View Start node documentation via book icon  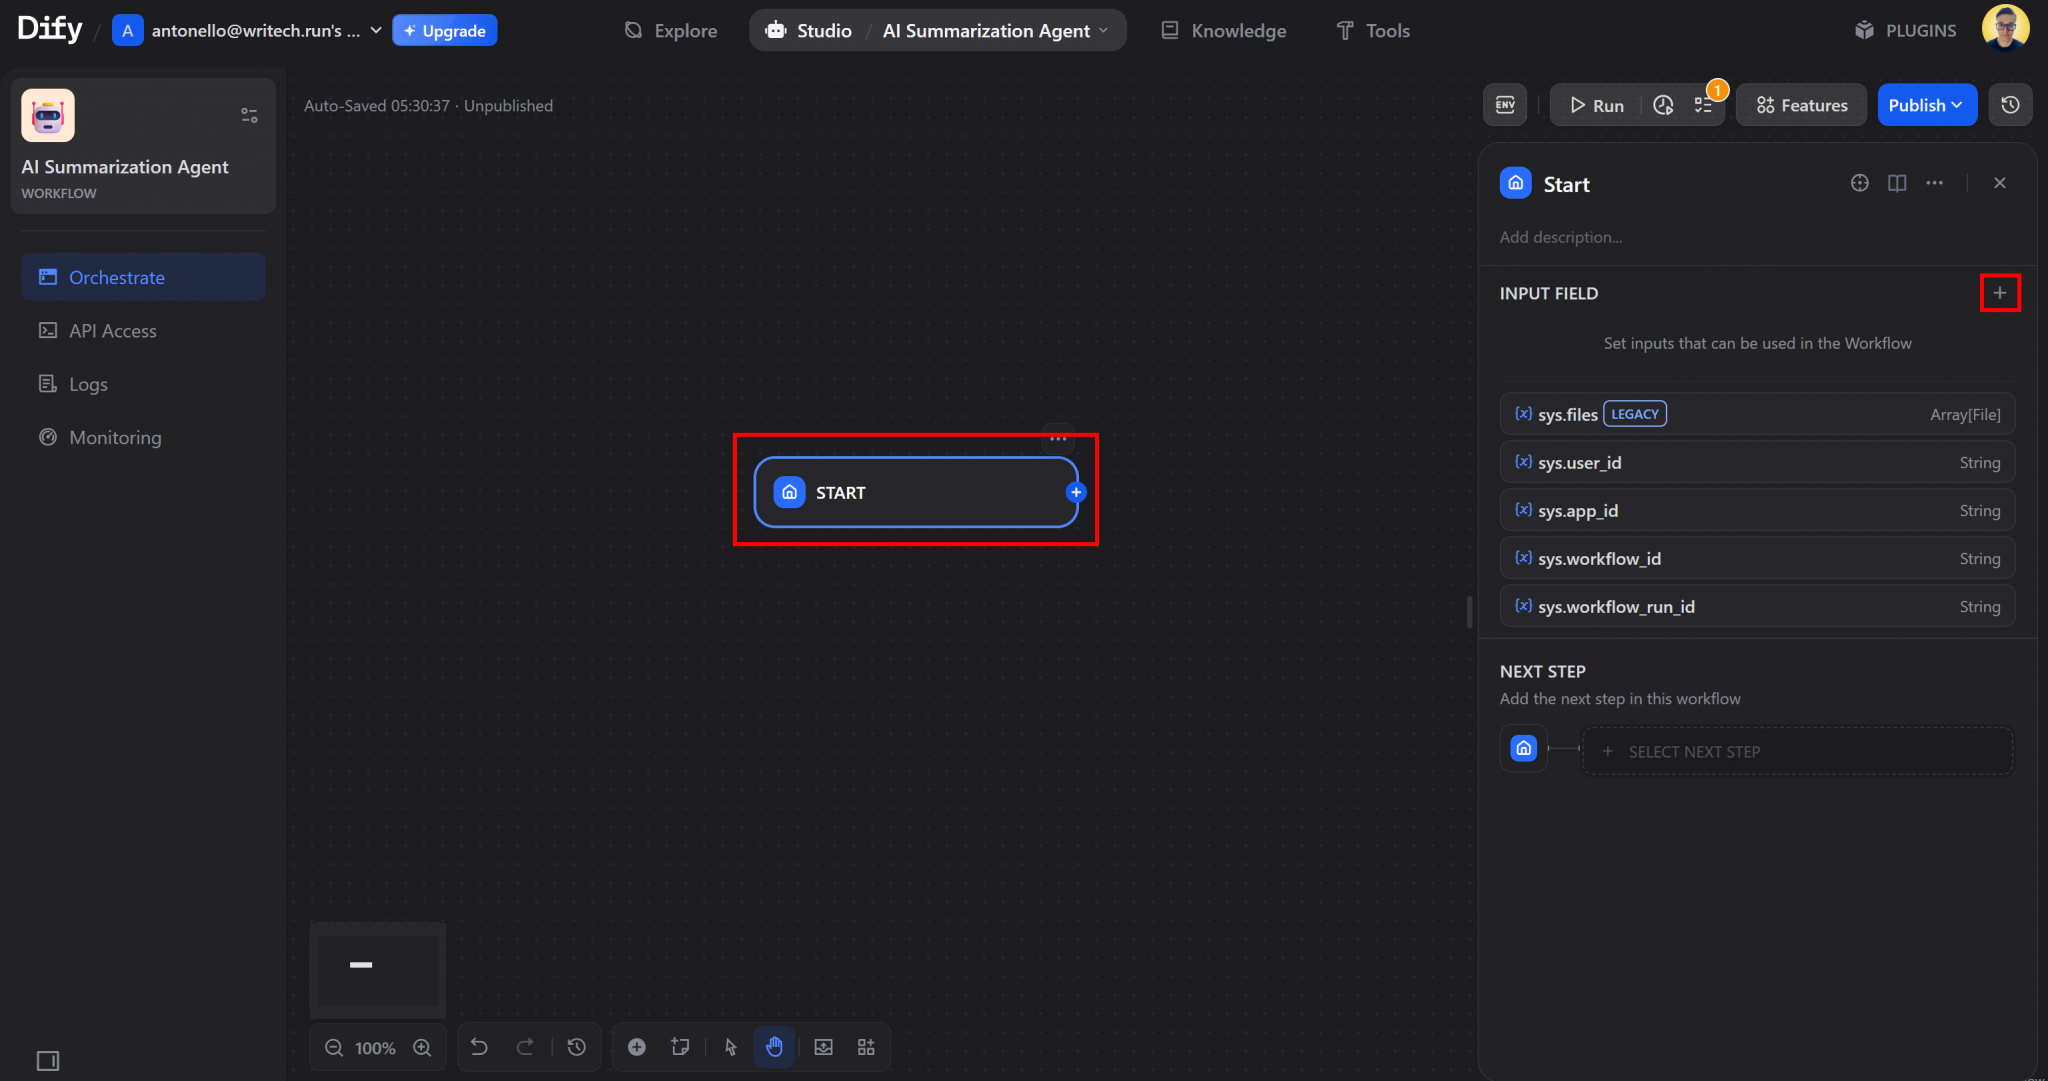pyautogui.click(x=1896, y=183)
